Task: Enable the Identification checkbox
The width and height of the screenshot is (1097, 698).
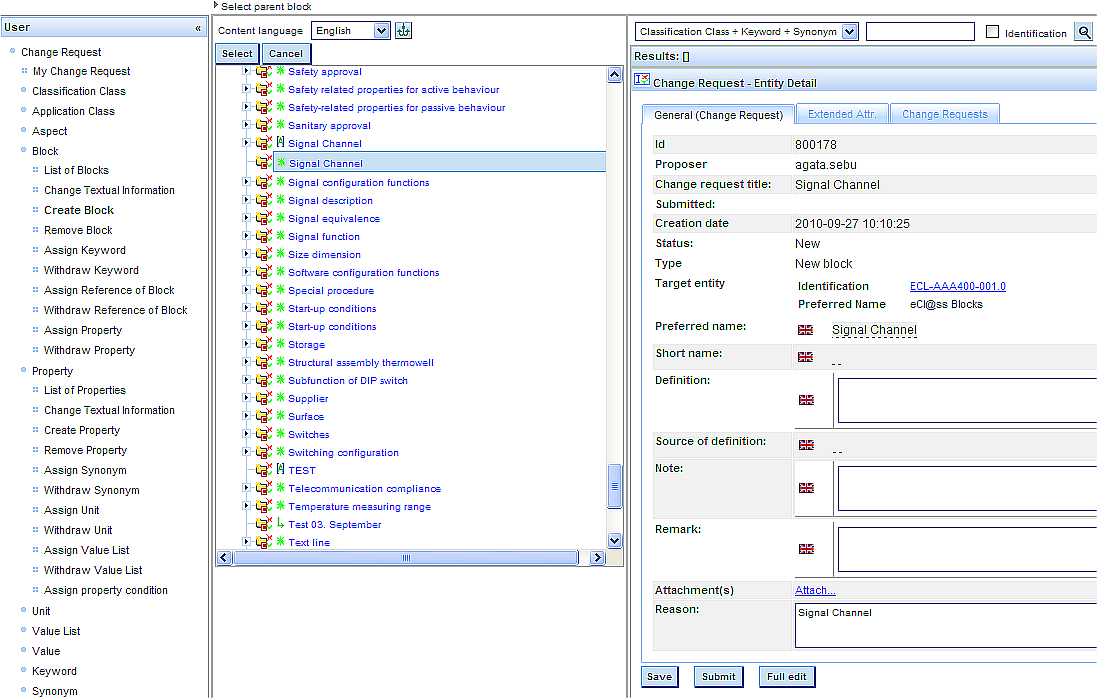Action: click(992, 33)
